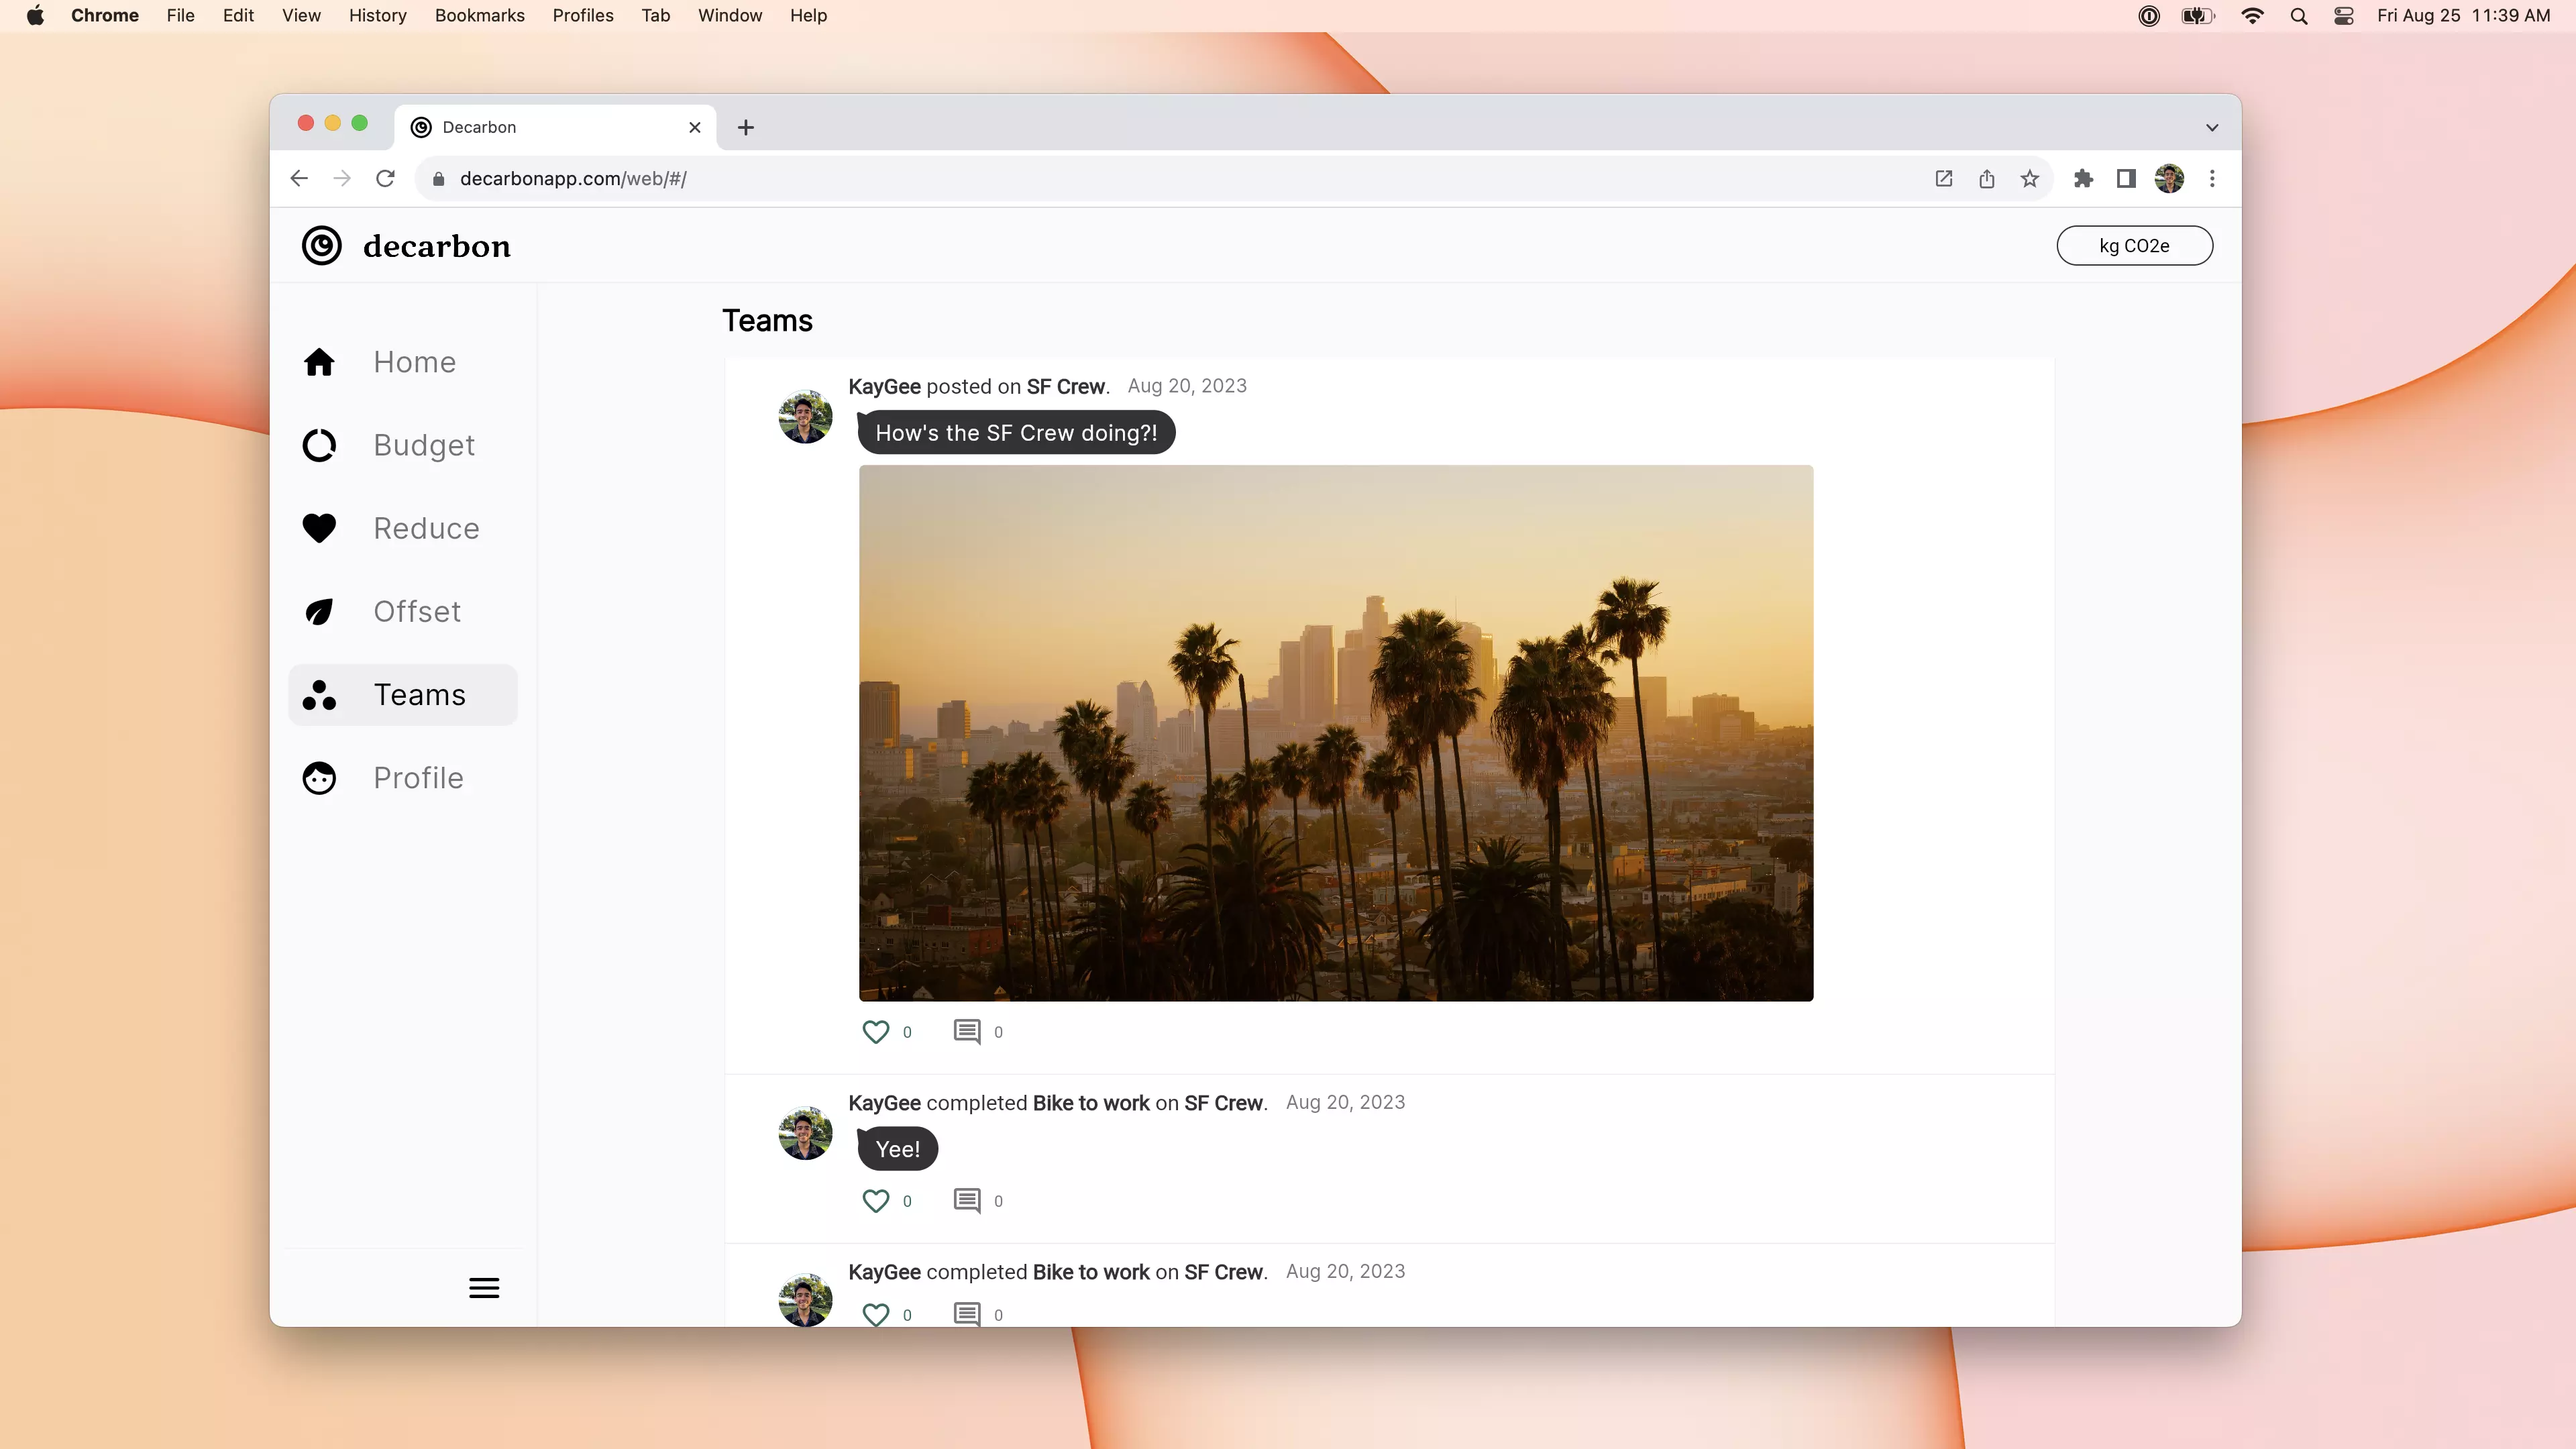The height and width of the screenshot is (1449, 2576).
Task: Like the 'How's the SF Crew doing?!' post
Action: [876, 1032]
